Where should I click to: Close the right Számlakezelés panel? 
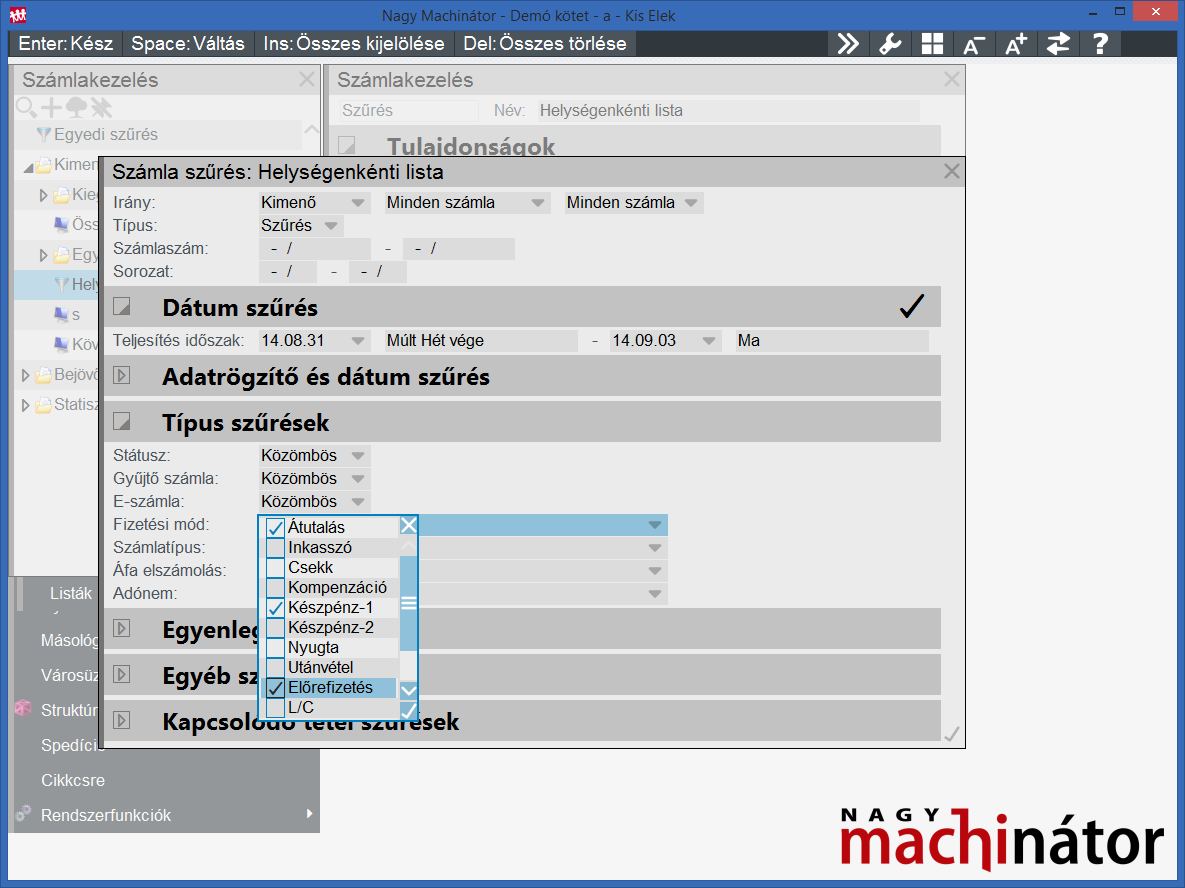951,79
